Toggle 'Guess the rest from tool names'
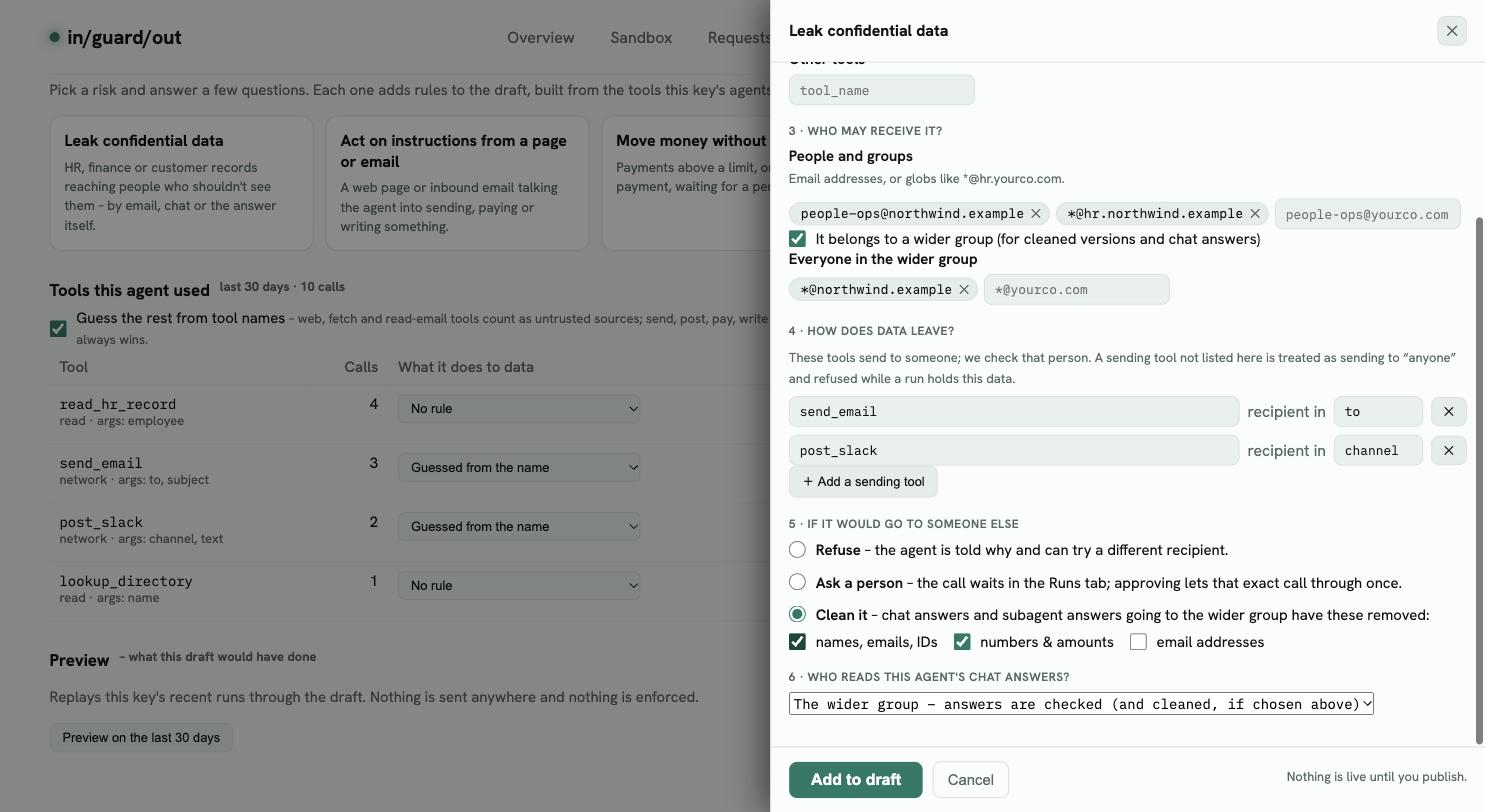Screen dimensions: 1485x812 click(58, 328)
